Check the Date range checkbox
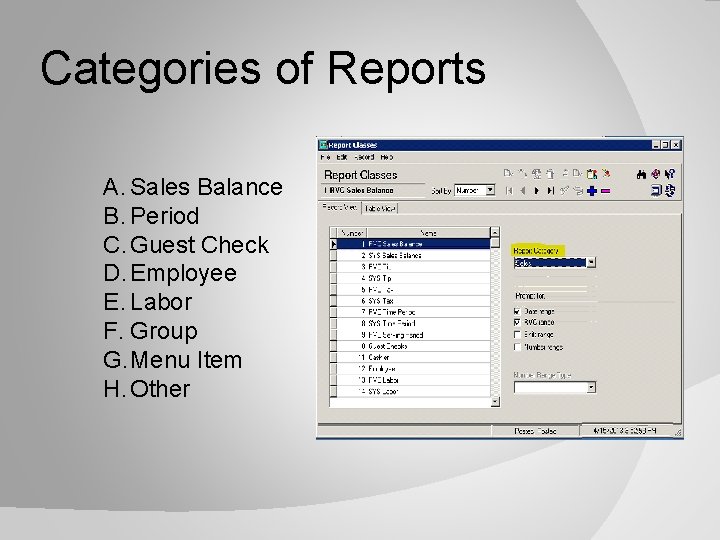Screen dimensions: 720x540 pos(518,311)
